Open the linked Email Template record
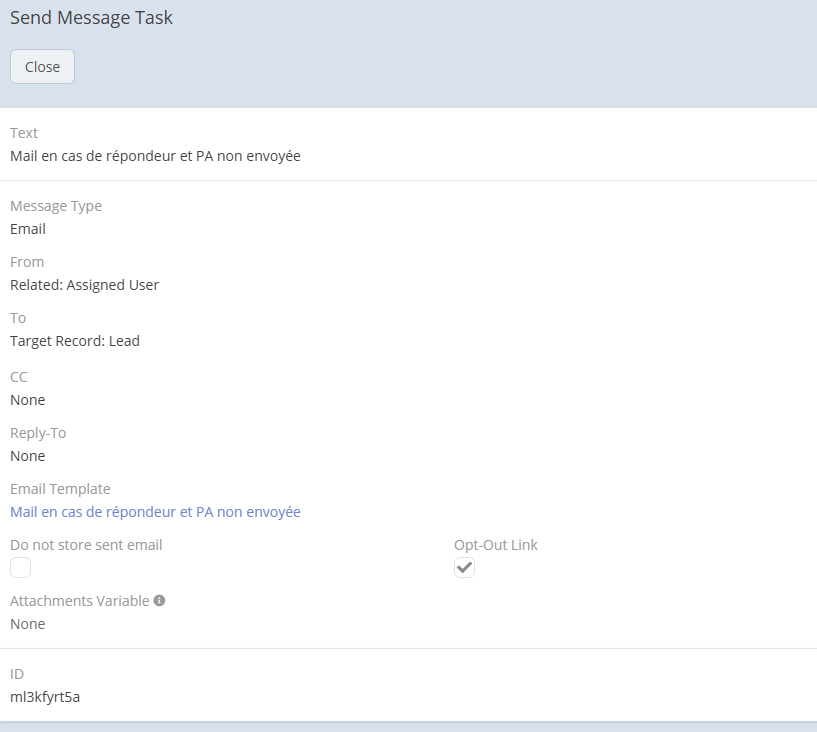The height and width of the screenshot is (732, 817). point(155,512)
